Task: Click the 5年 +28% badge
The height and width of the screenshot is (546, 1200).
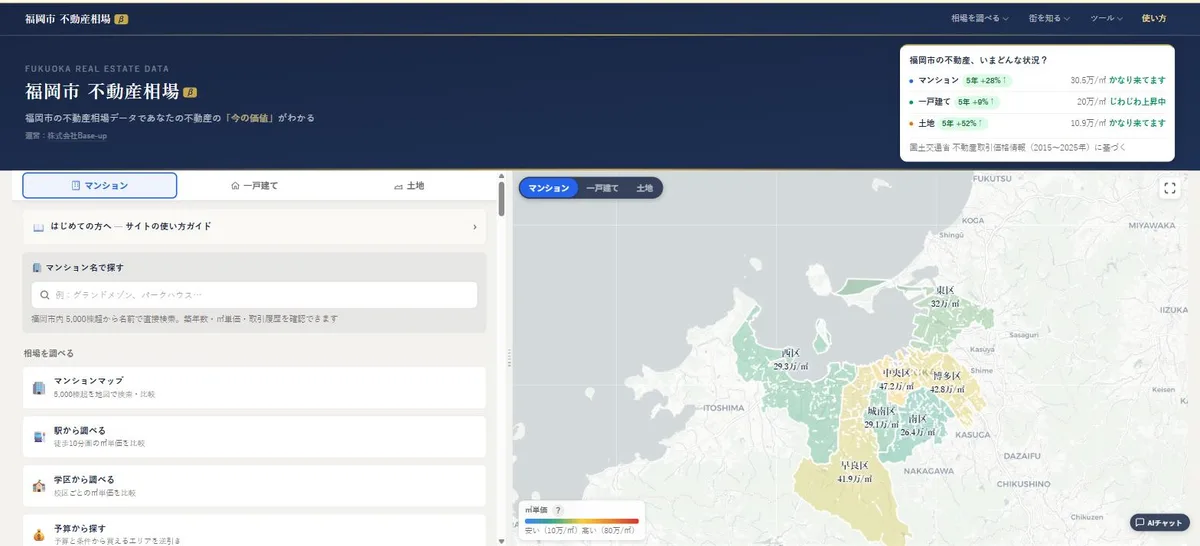Action: (988, 79)
